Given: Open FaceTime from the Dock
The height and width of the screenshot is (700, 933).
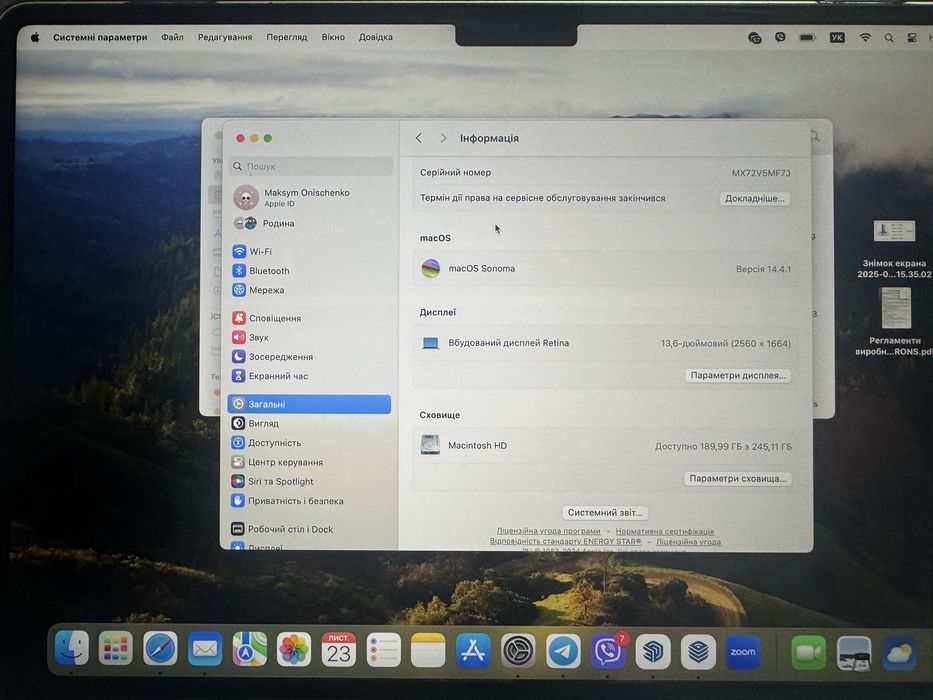Looking at the screenshot, I should tap(808, 652).
